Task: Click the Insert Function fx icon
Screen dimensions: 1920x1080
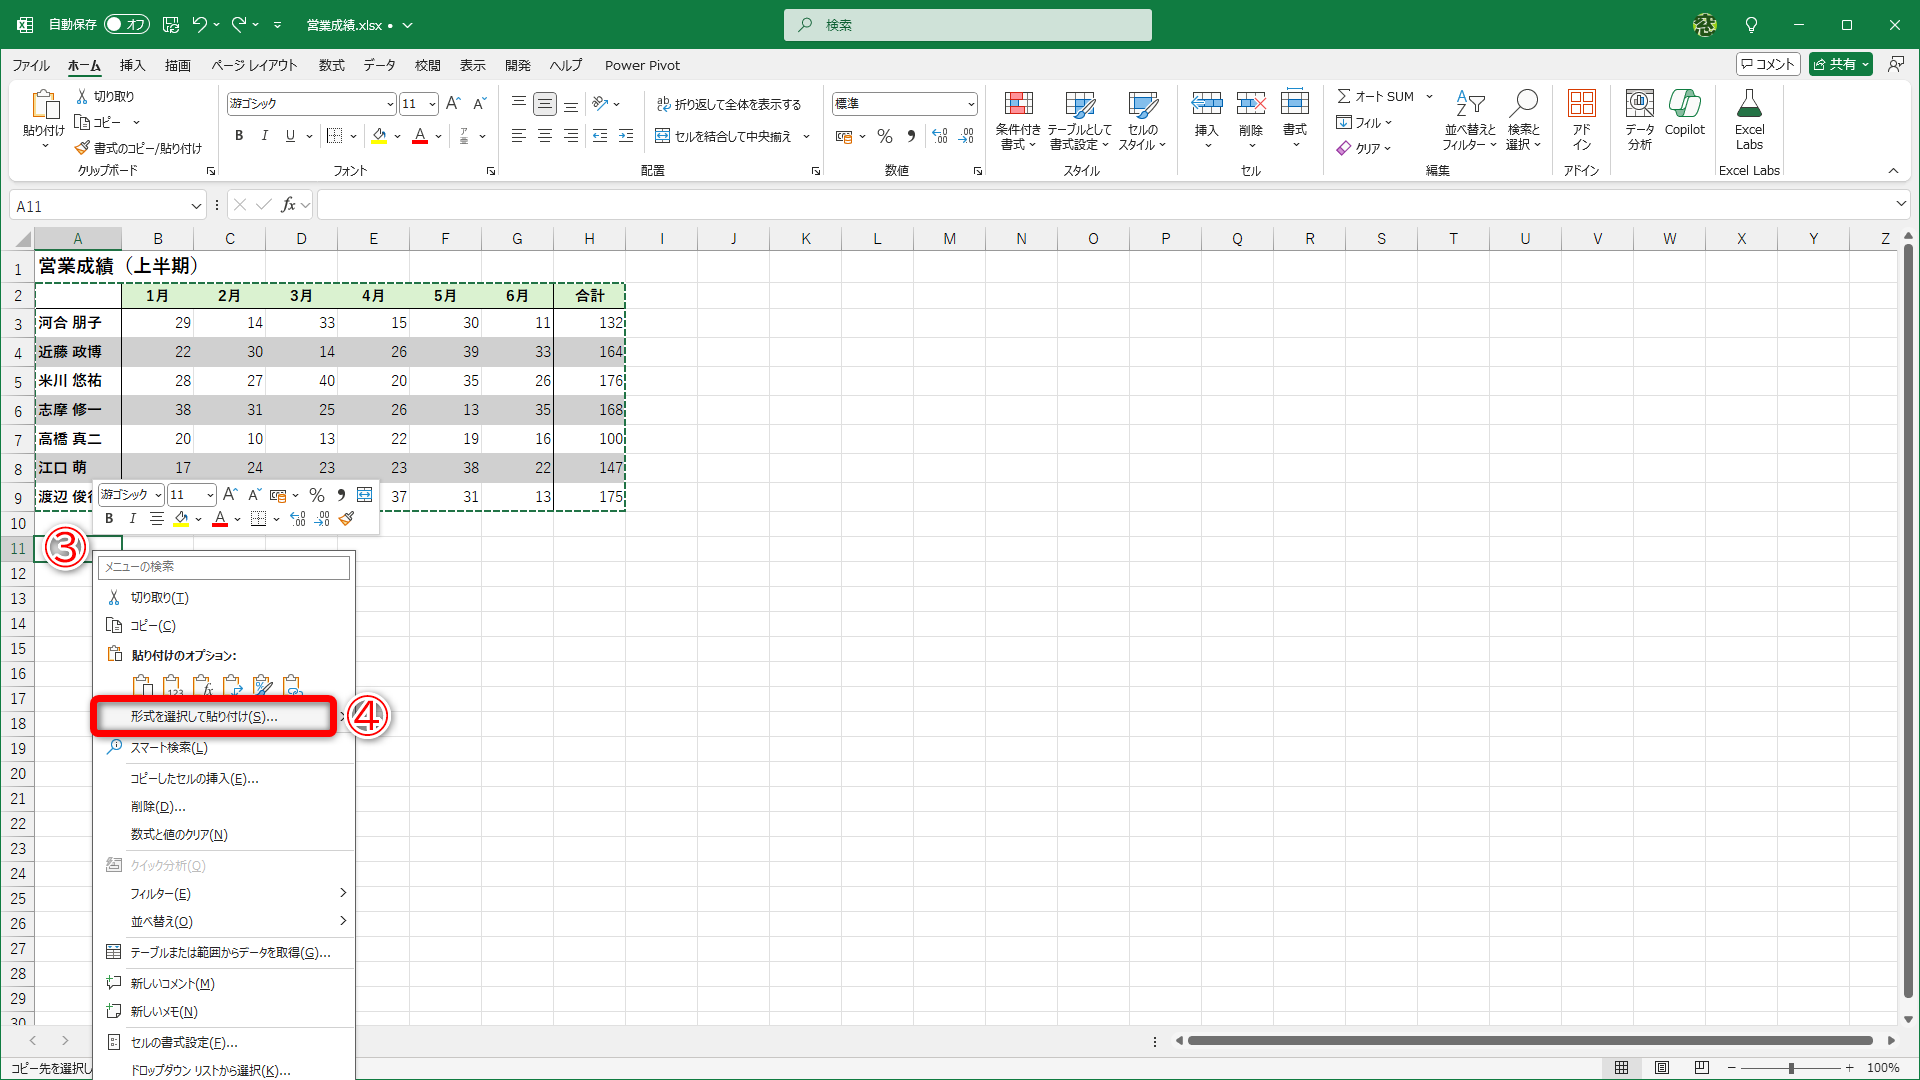Action: (x=288, y=205)
